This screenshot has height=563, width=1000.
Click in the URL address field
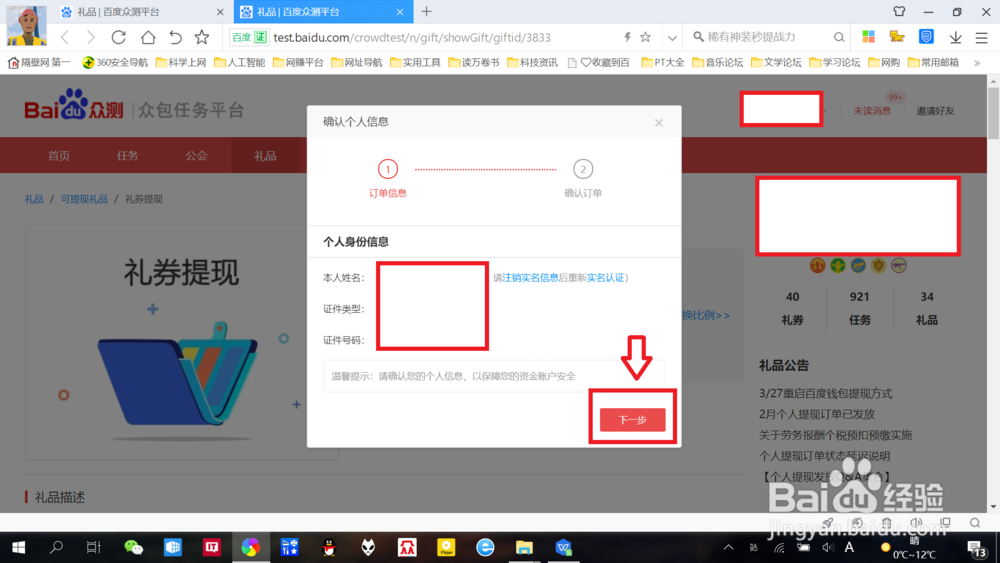pos(411,38)
